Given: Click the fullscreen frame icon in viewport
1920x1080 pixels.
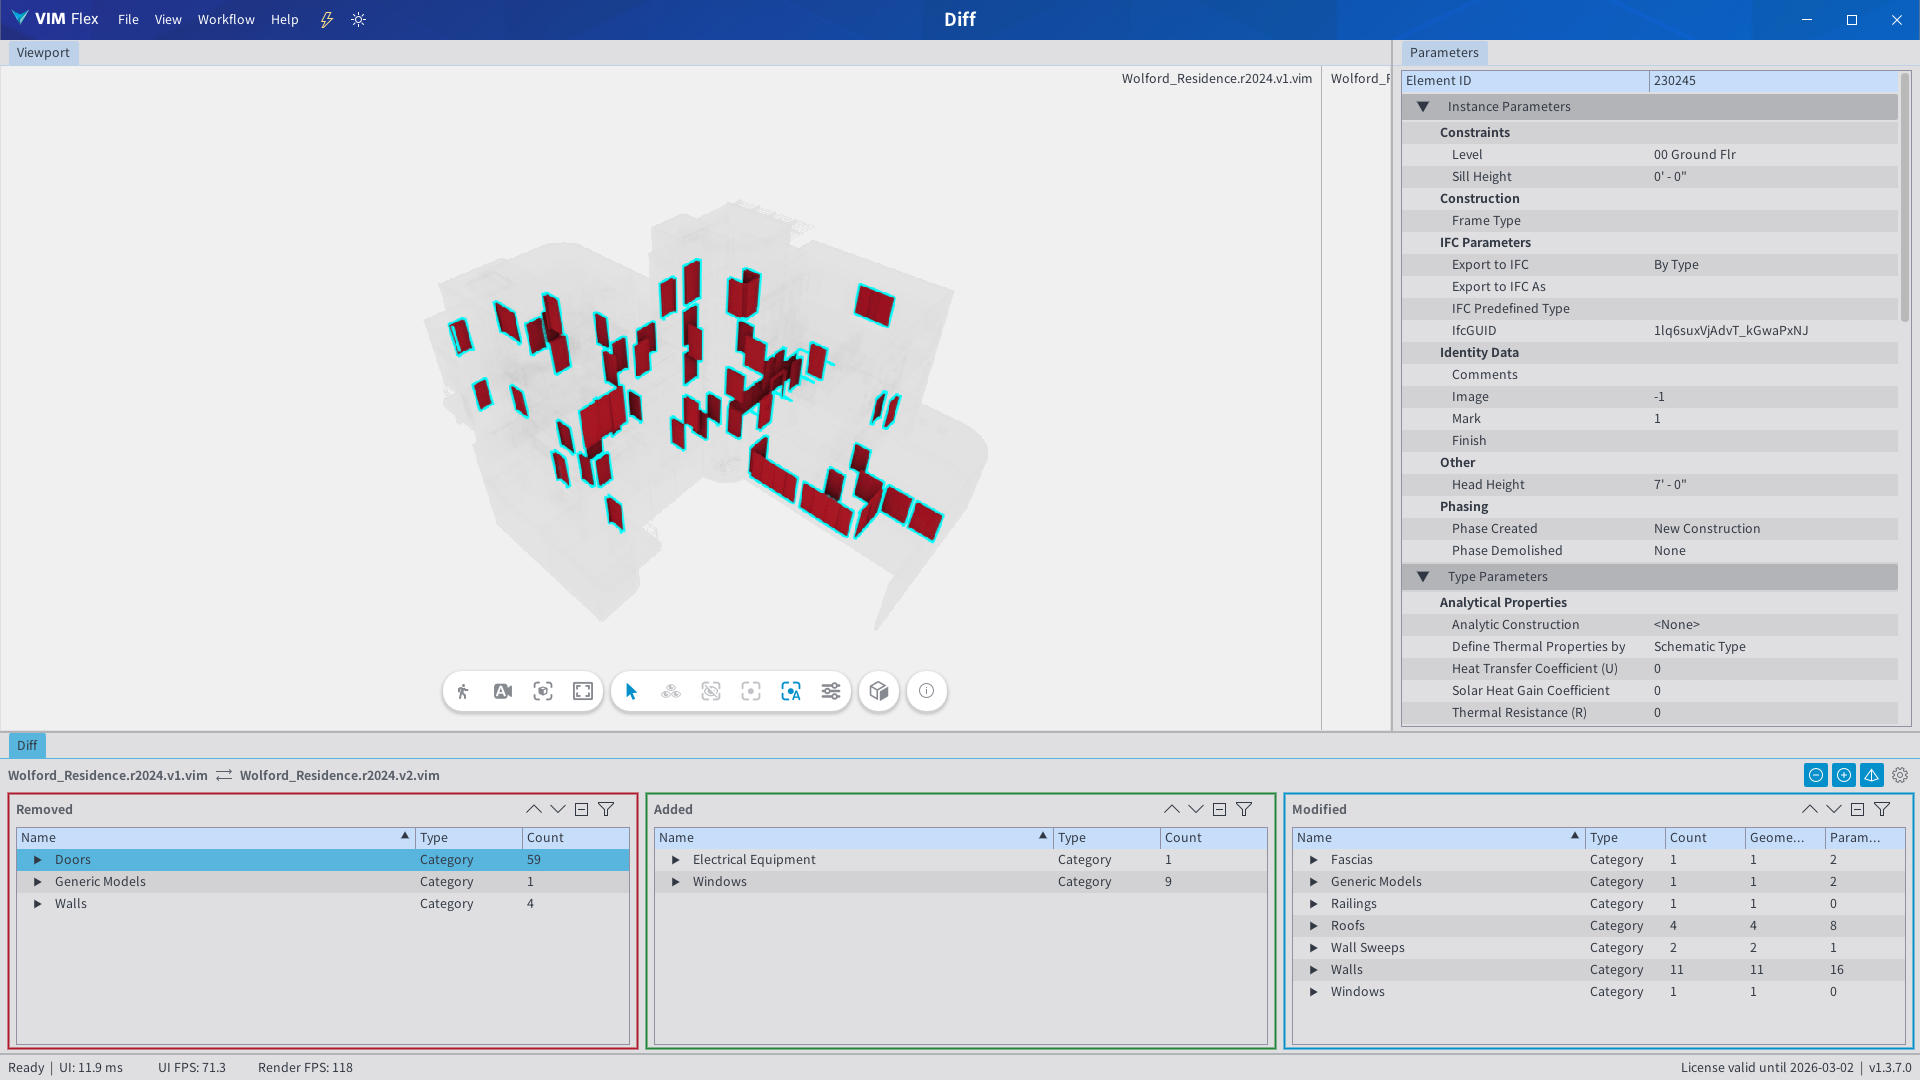Looking at the screenshot, I should click(x=583, y=691).
